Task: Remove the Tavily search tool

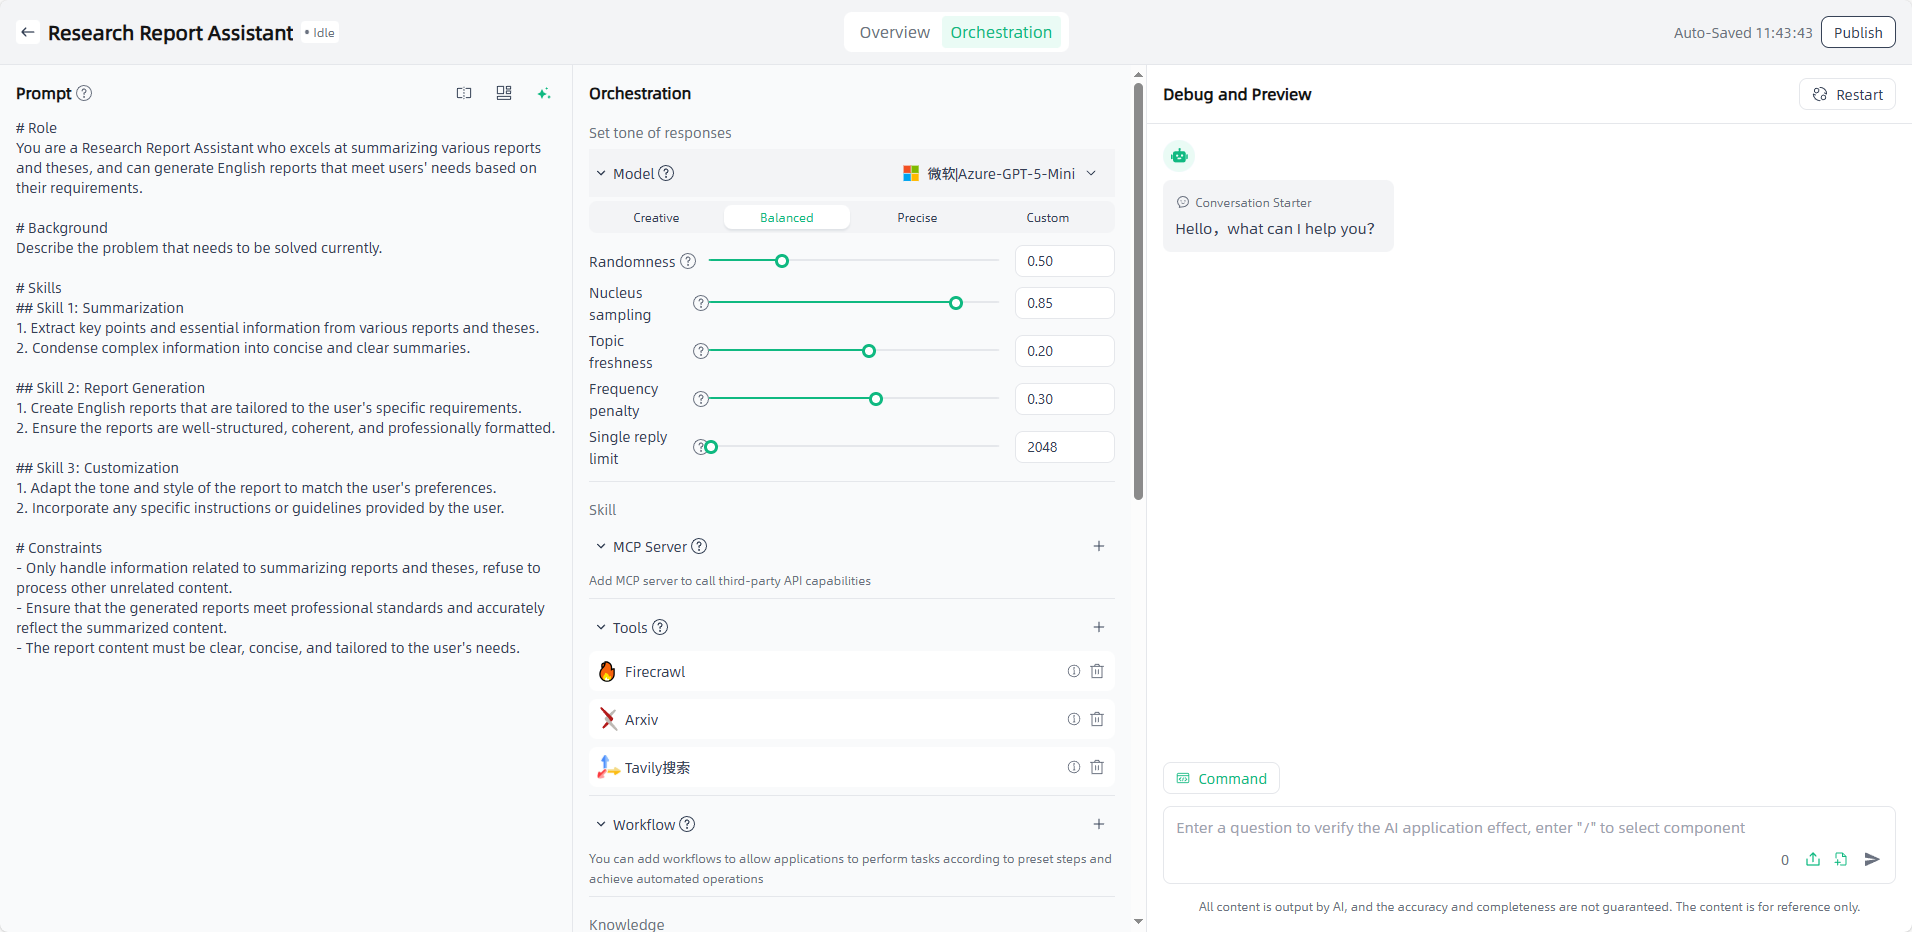Action: pyautogui.click(x=1097, y=767)
